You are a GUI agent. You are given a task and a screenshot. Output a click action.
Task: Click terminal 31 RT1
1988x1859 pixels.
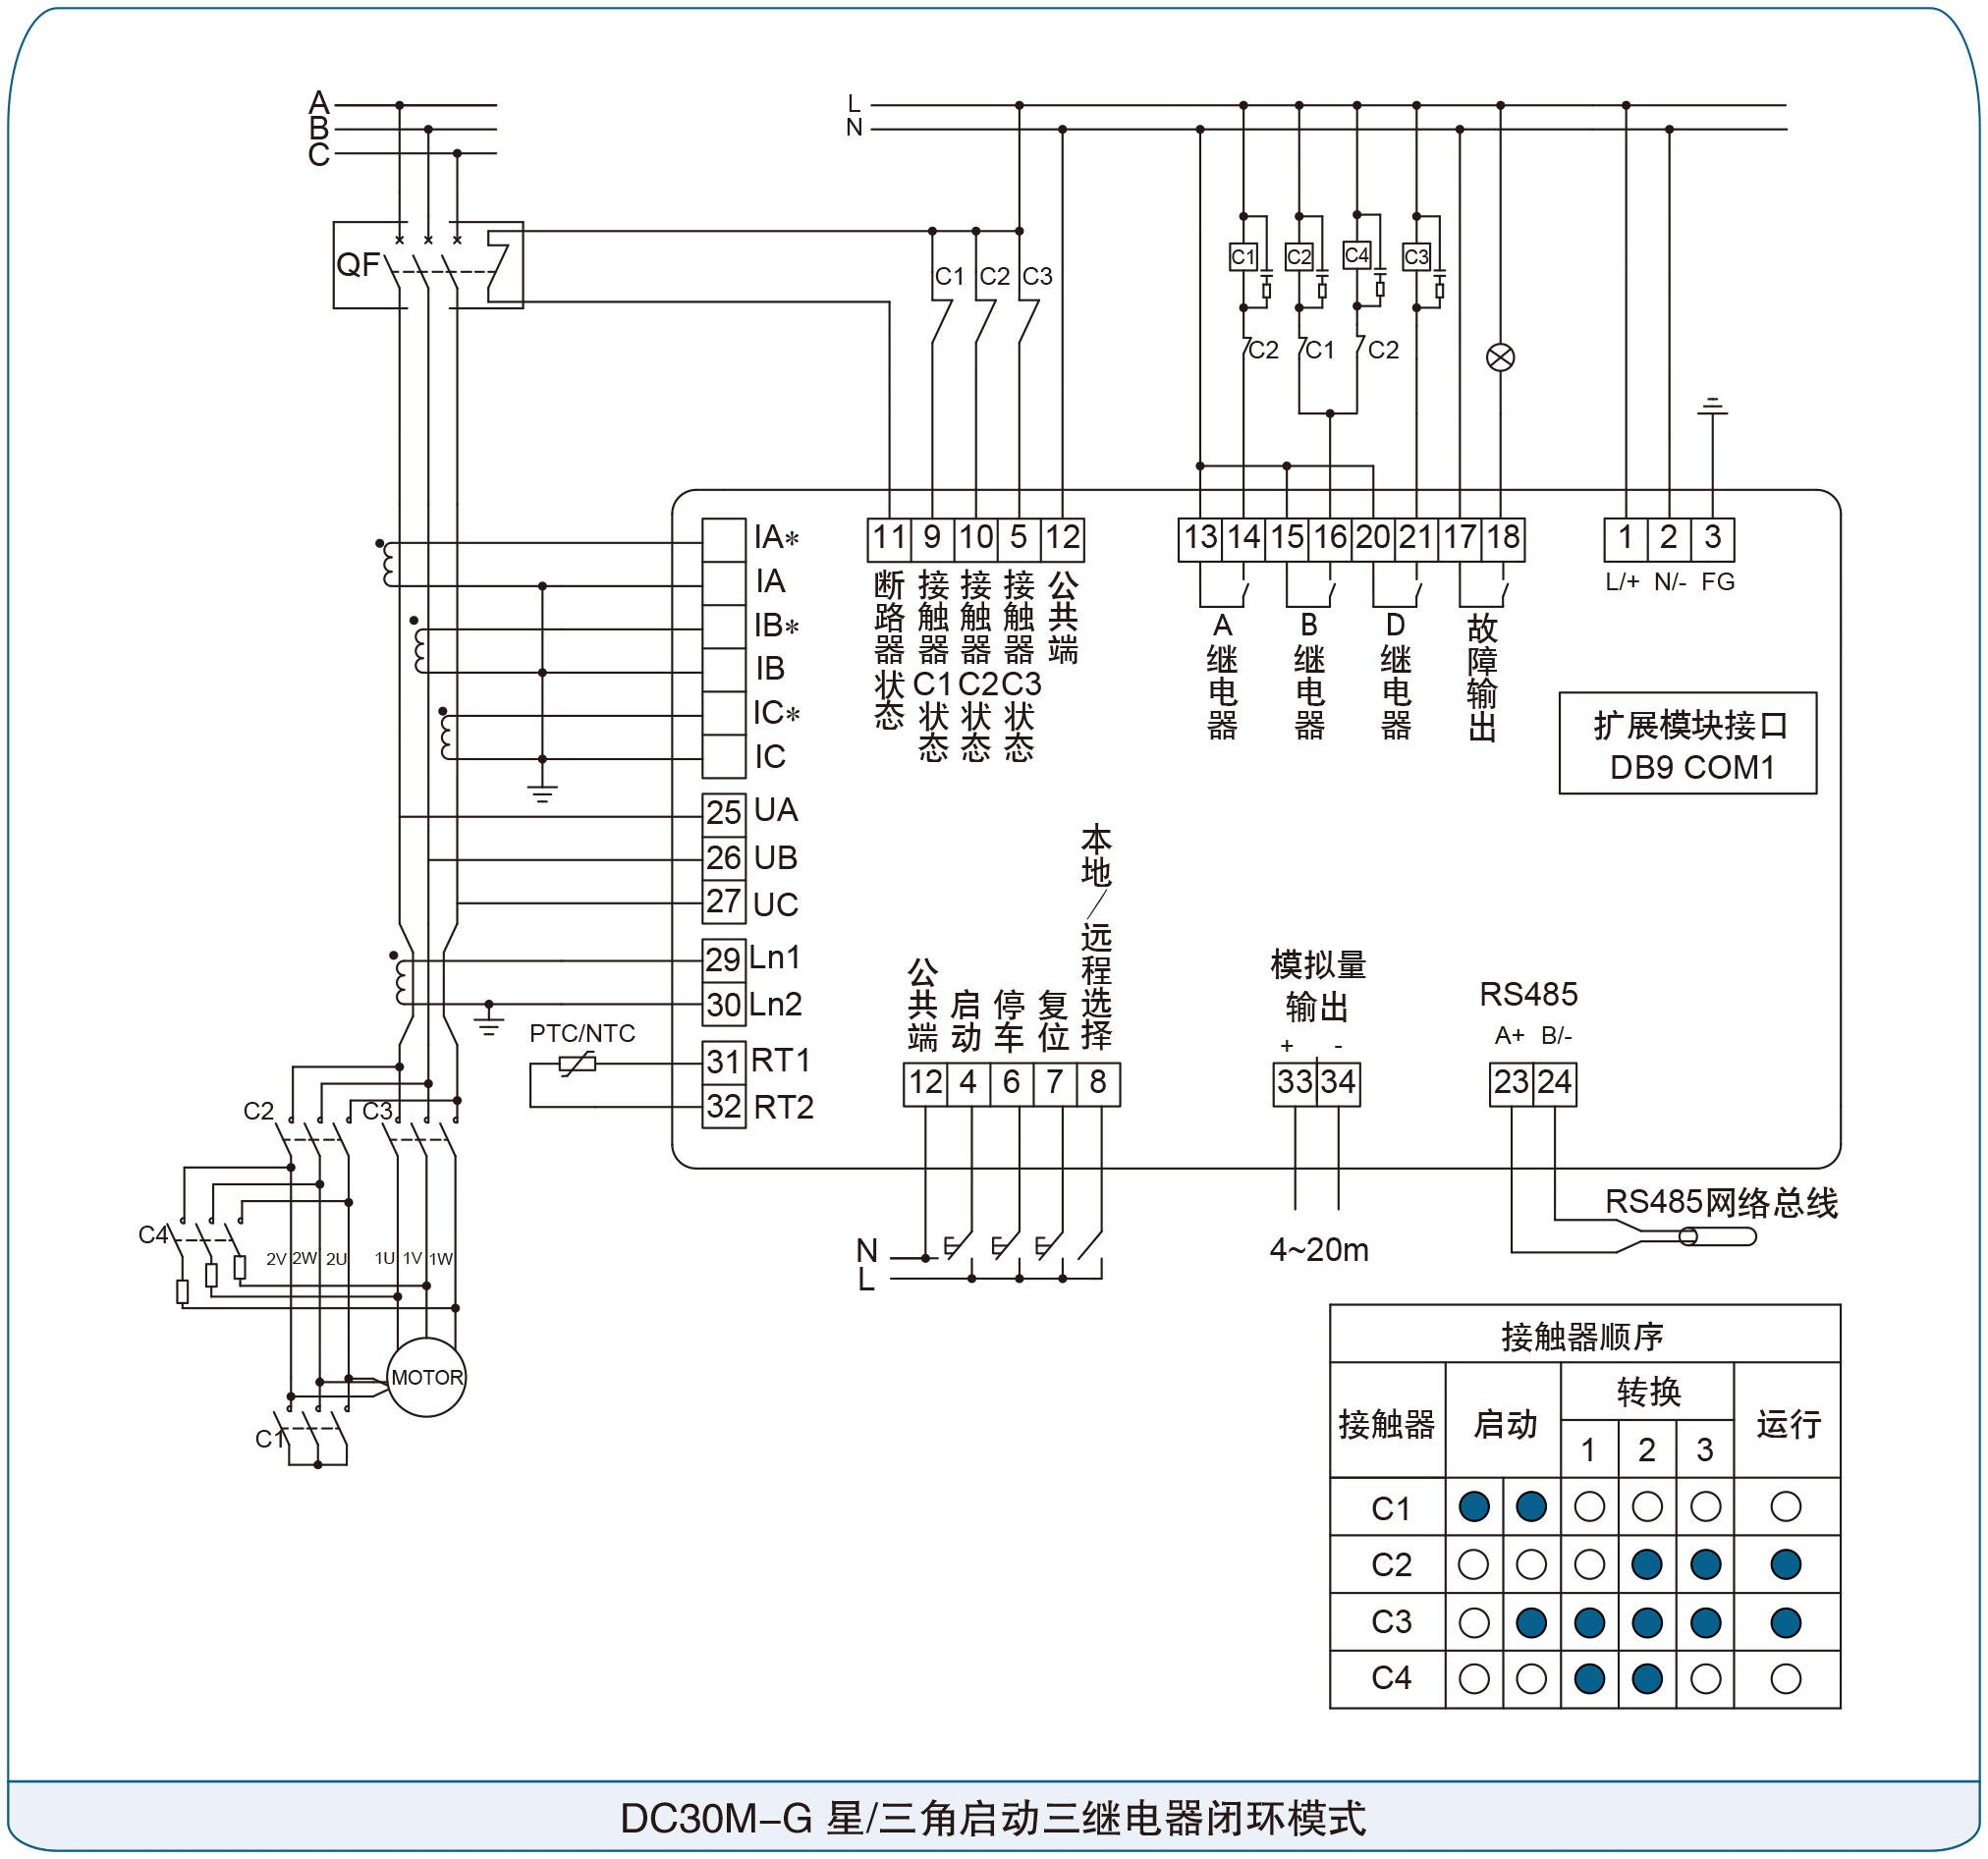(x=724, y=1061)
